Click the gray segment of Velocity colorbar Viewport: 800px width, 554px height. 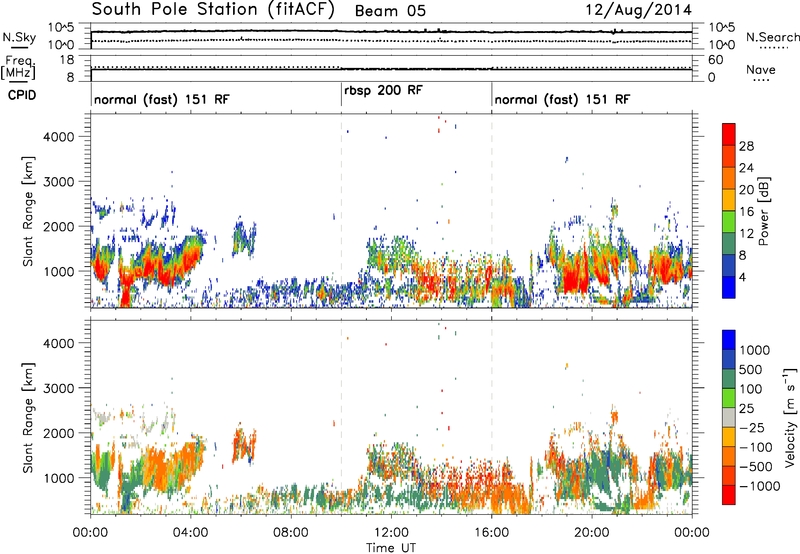[729, 417]
